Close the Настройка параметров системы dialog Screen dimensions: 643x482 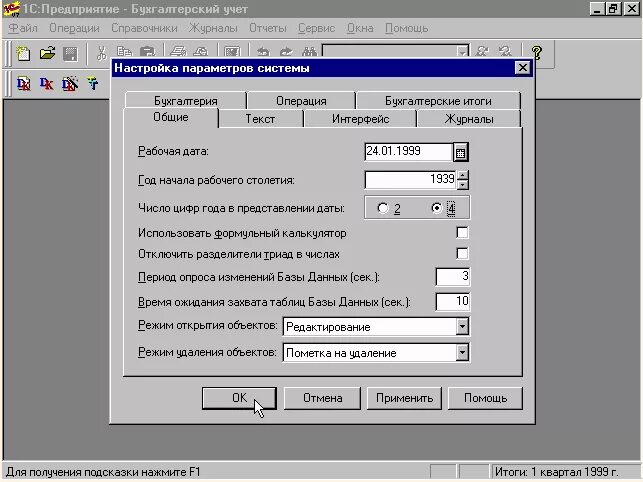pos(522,68)
